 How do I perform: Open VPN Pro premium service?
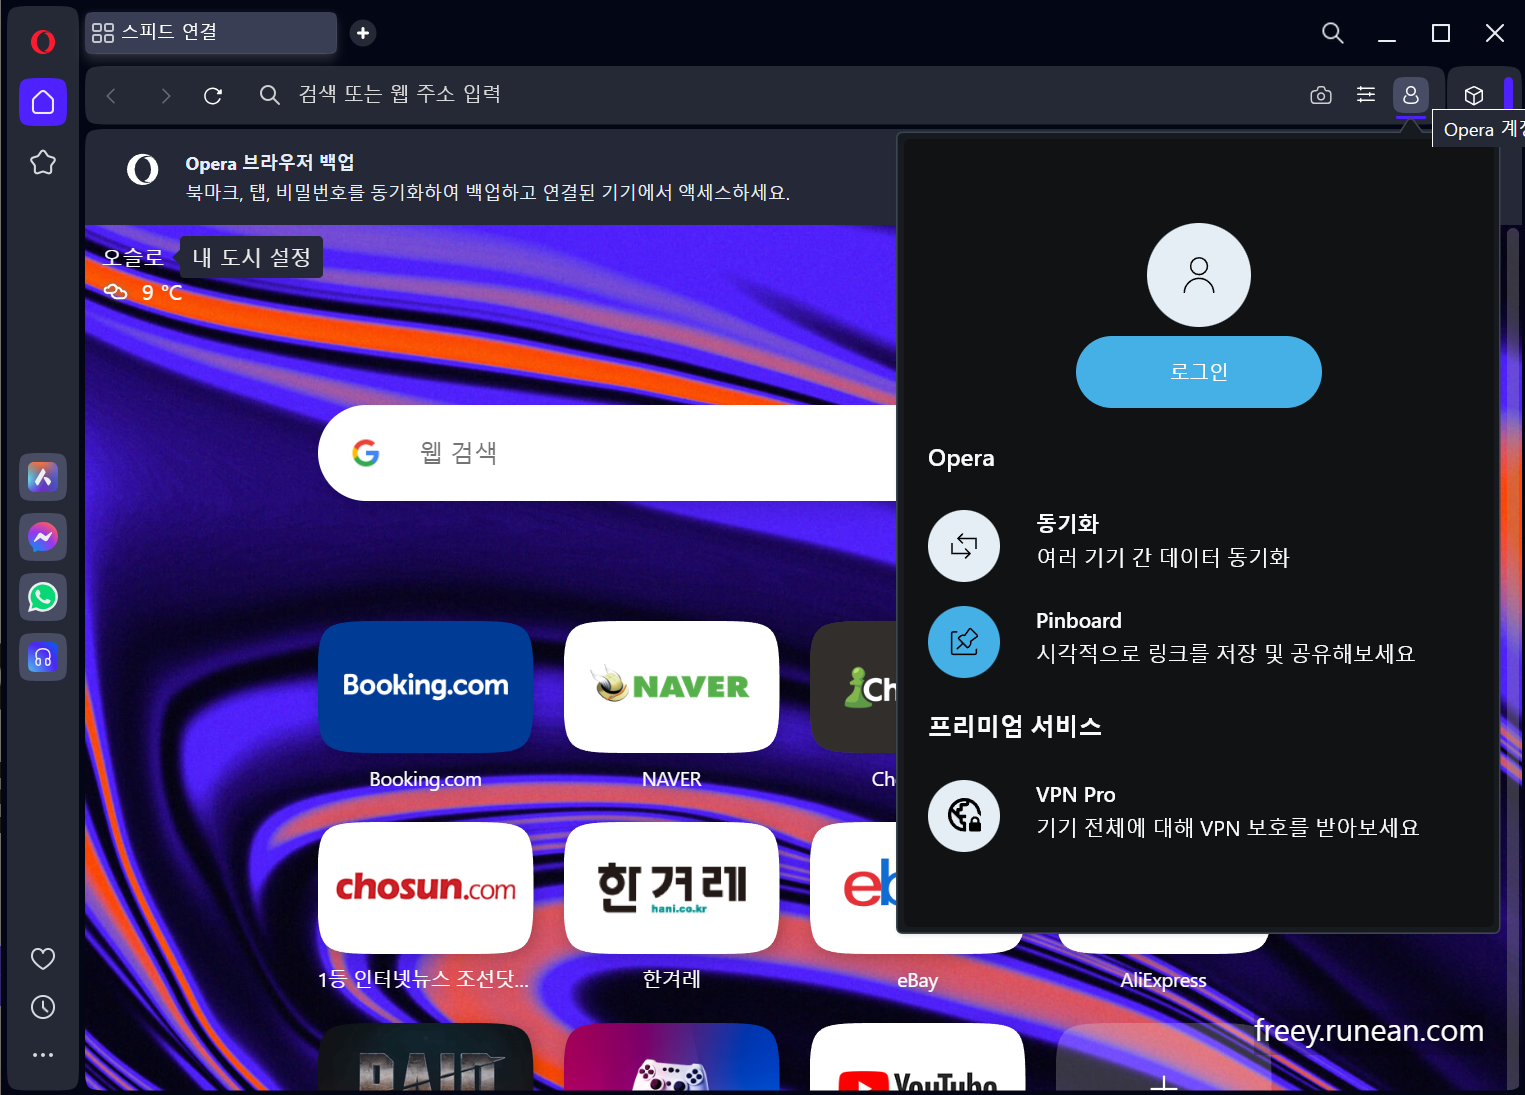pos(1199,816)
